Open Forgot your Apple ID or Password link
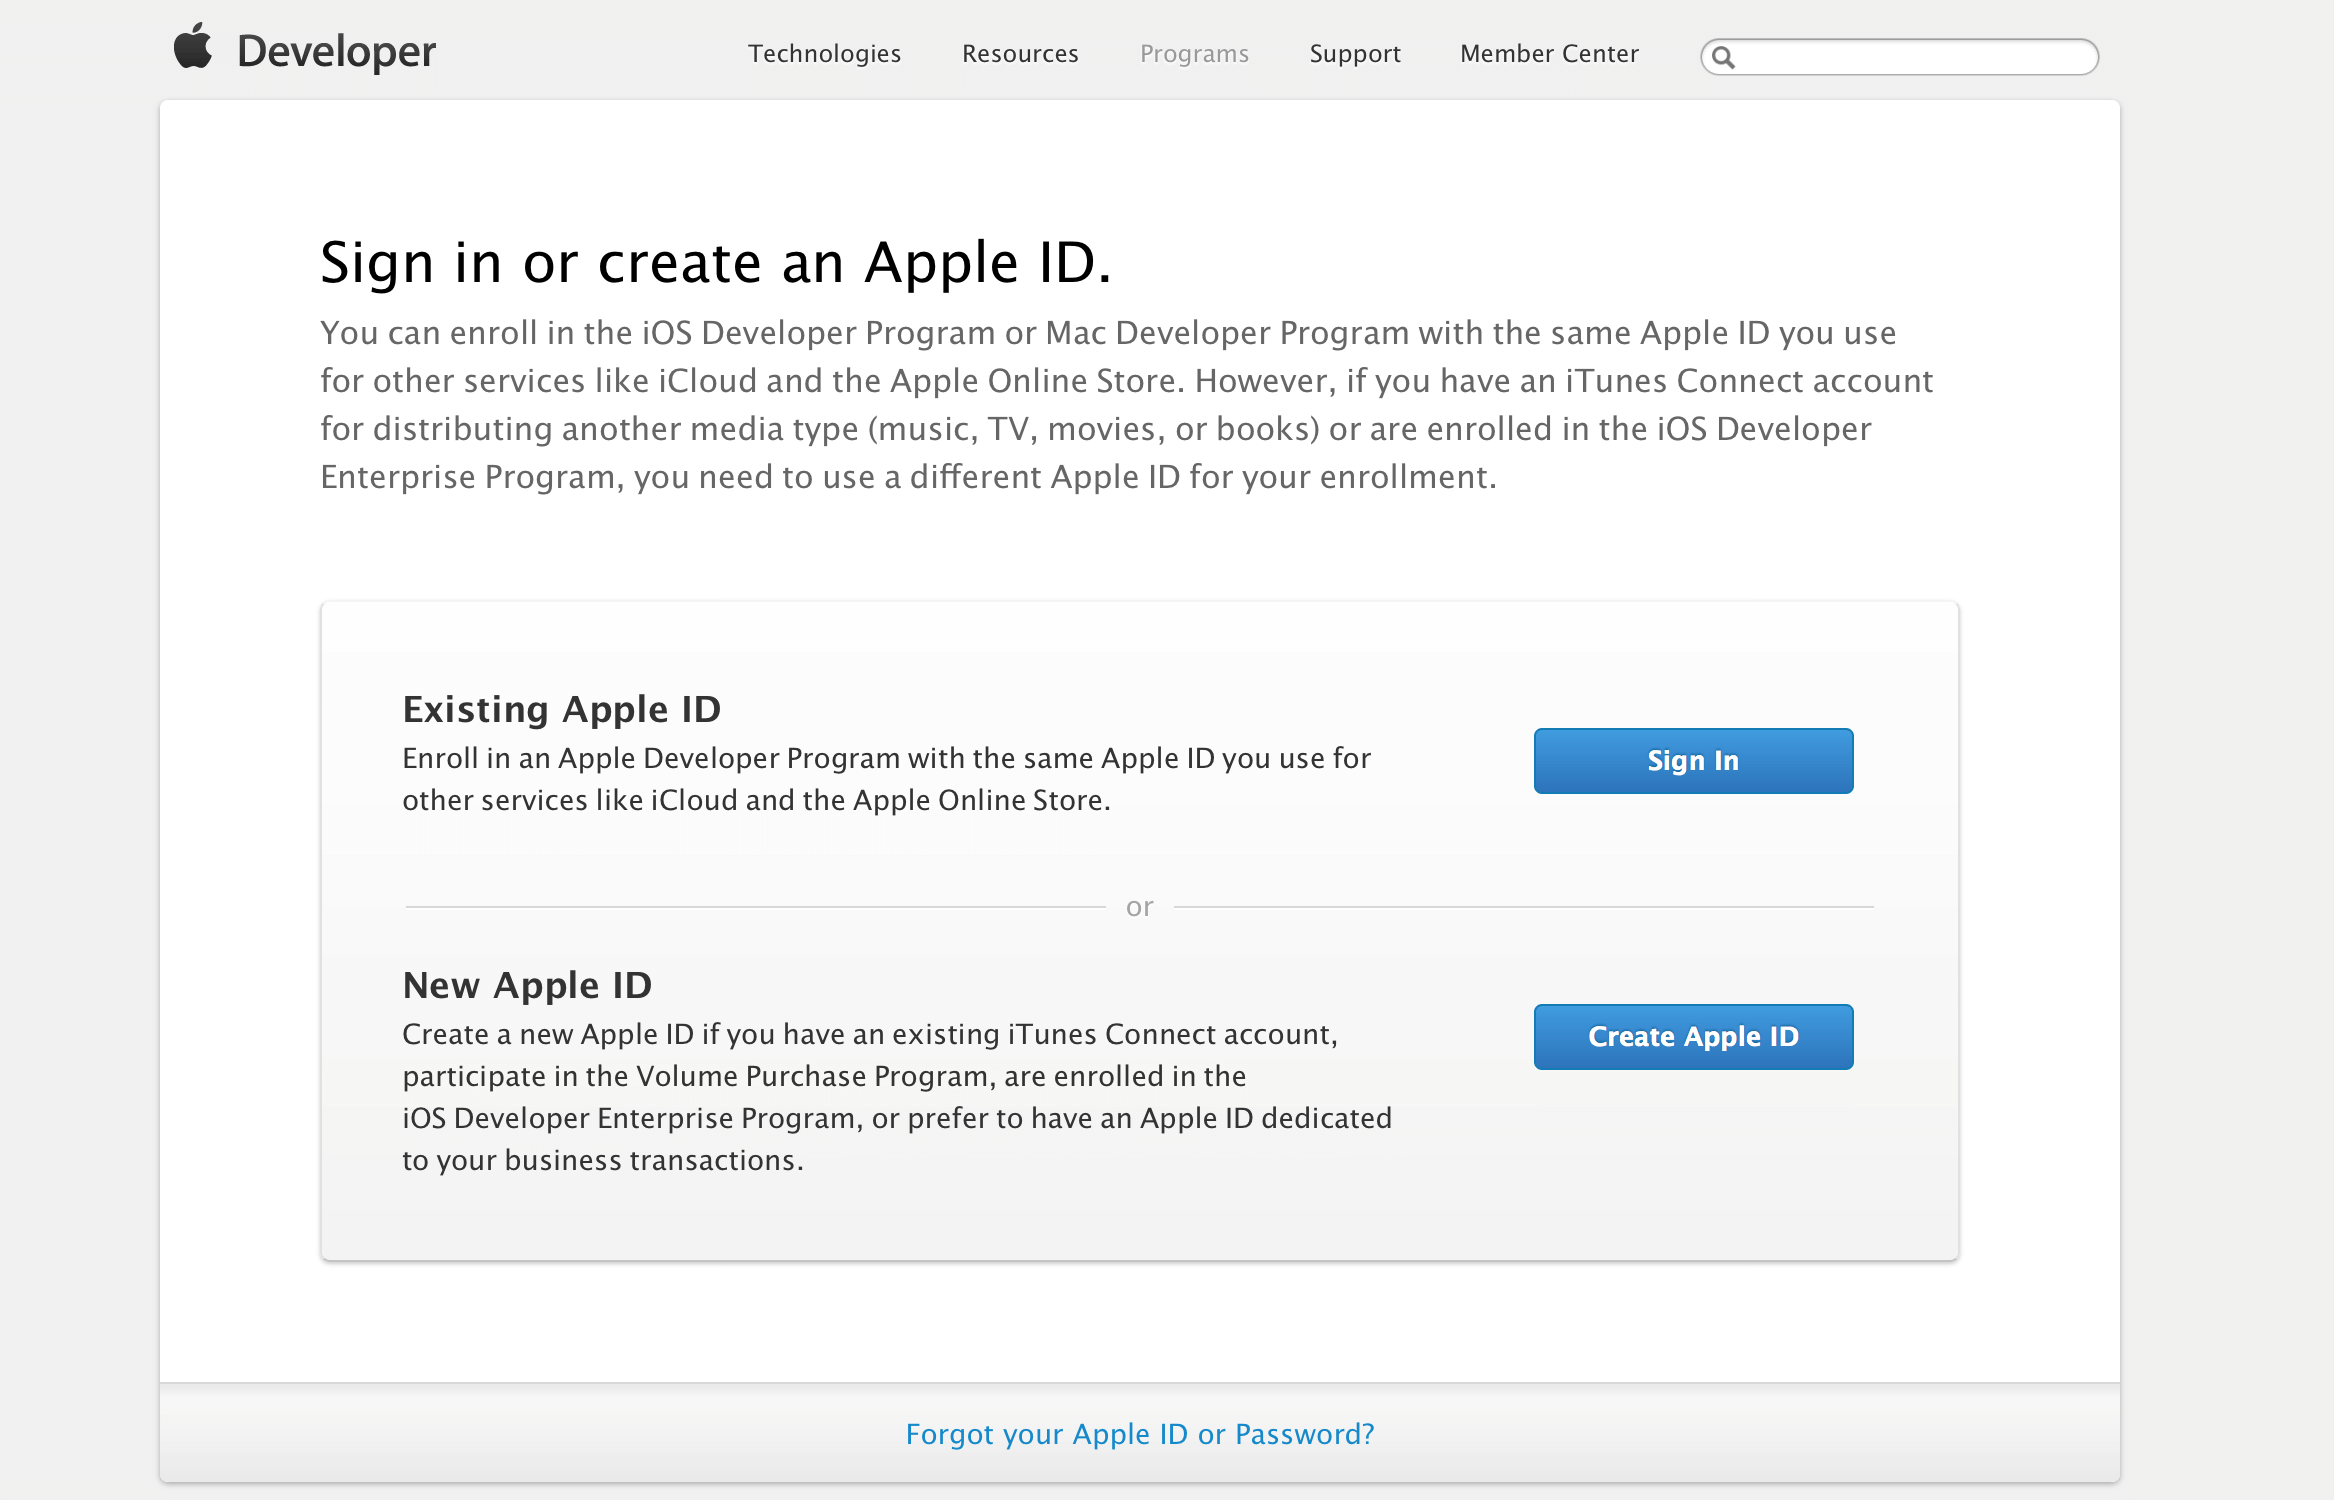Image resolution: width=2334 pixels, height=1500 pixels. coord(1140,1434)
